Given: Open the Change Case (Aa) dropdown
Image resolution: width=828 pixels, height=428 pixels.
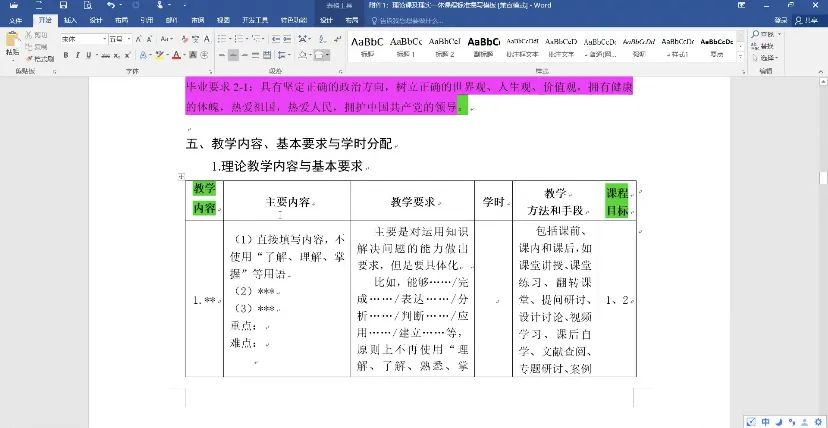Looking at the screenshot, I should [167, 39].
